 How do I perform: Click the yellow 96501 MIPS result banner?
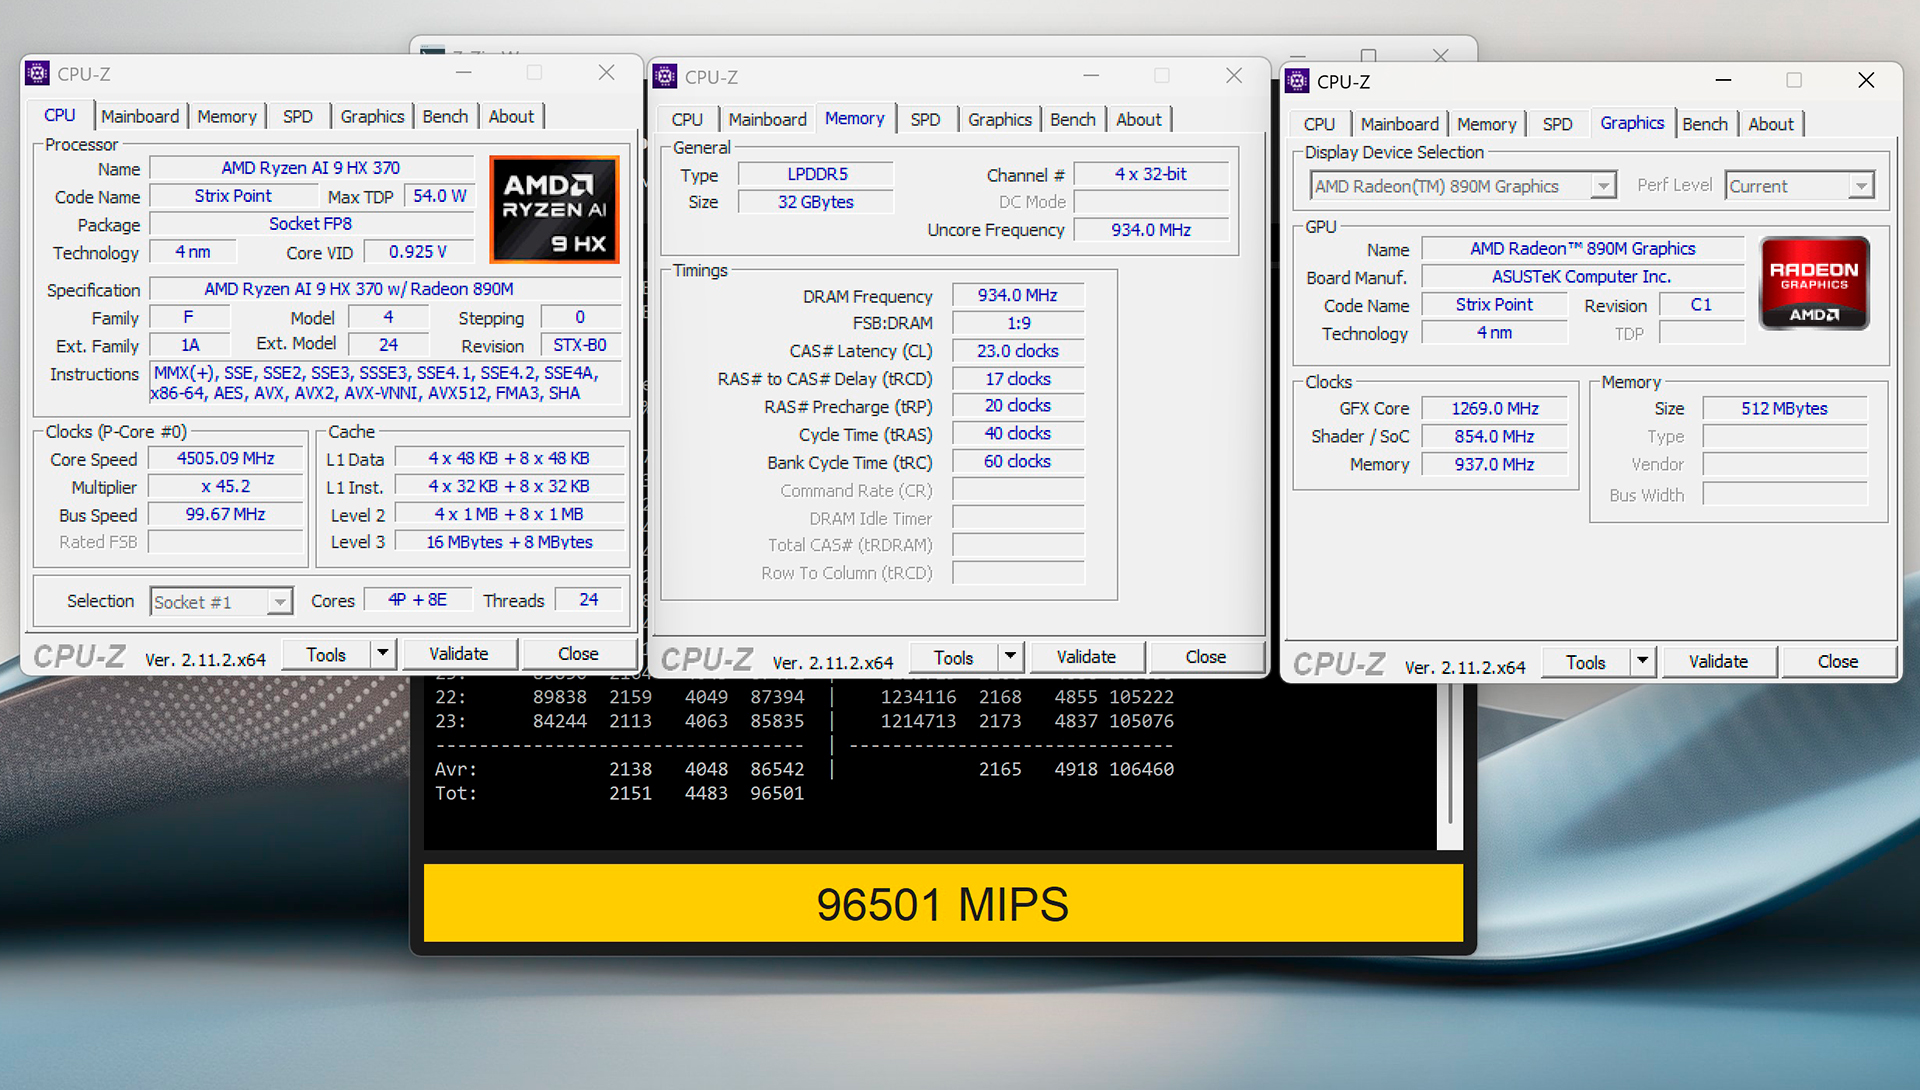click(x=943, y=903)
